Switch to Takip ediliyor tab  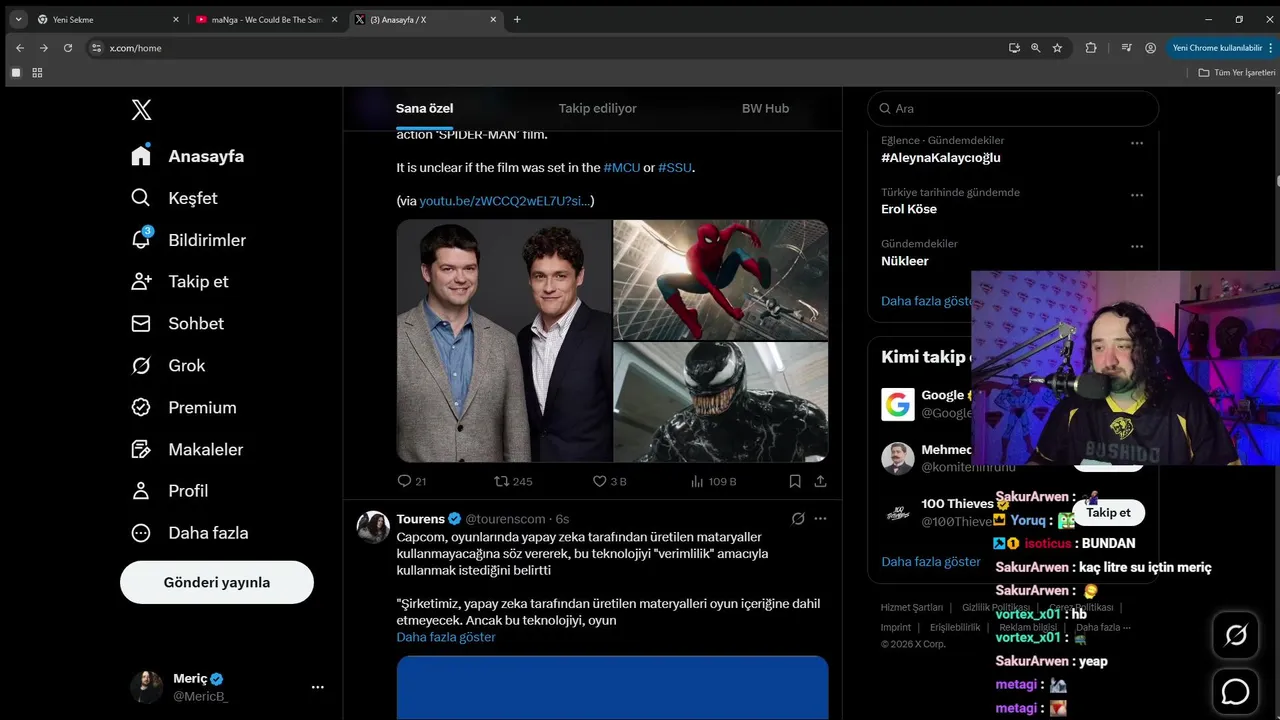click(597, 108)
